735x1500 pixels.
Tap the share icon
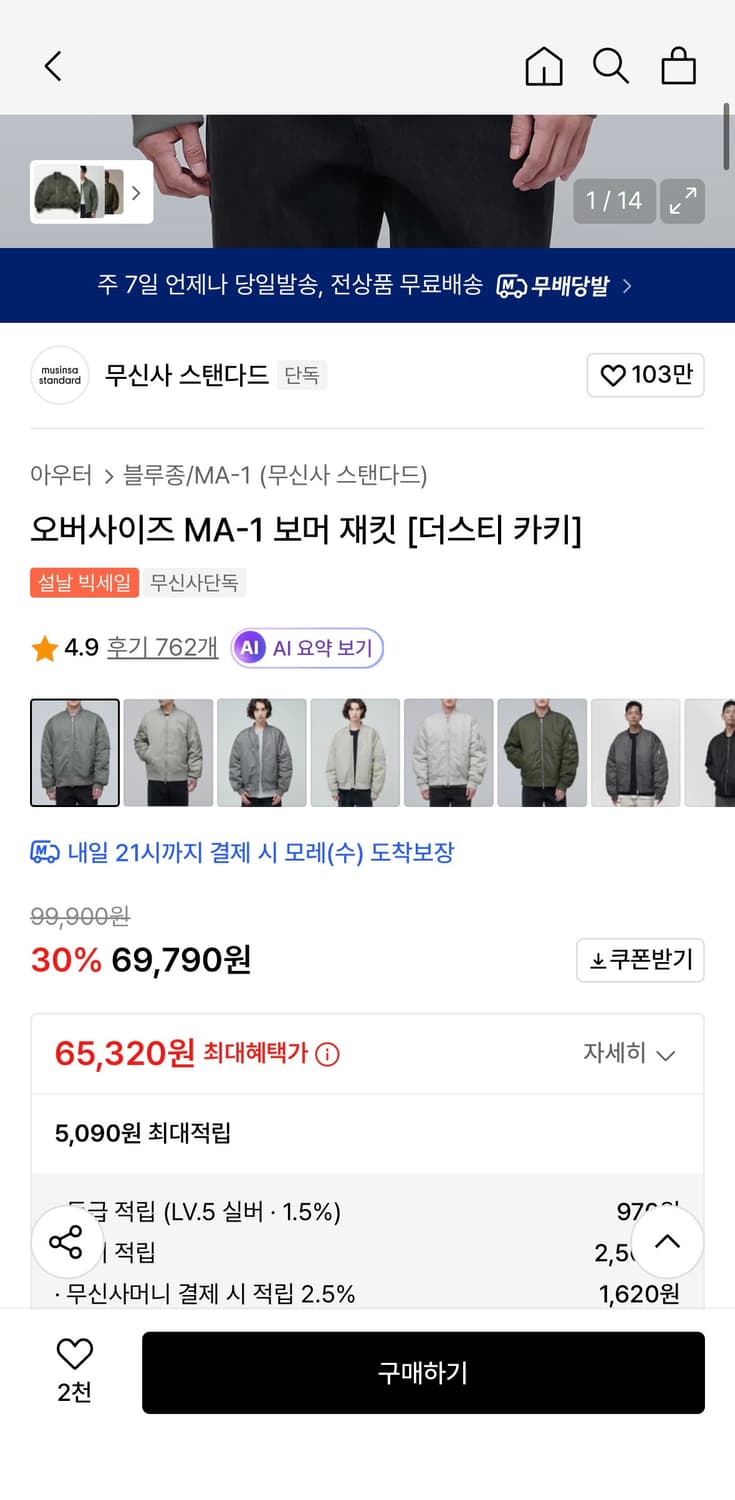[x=66, y=1242]
